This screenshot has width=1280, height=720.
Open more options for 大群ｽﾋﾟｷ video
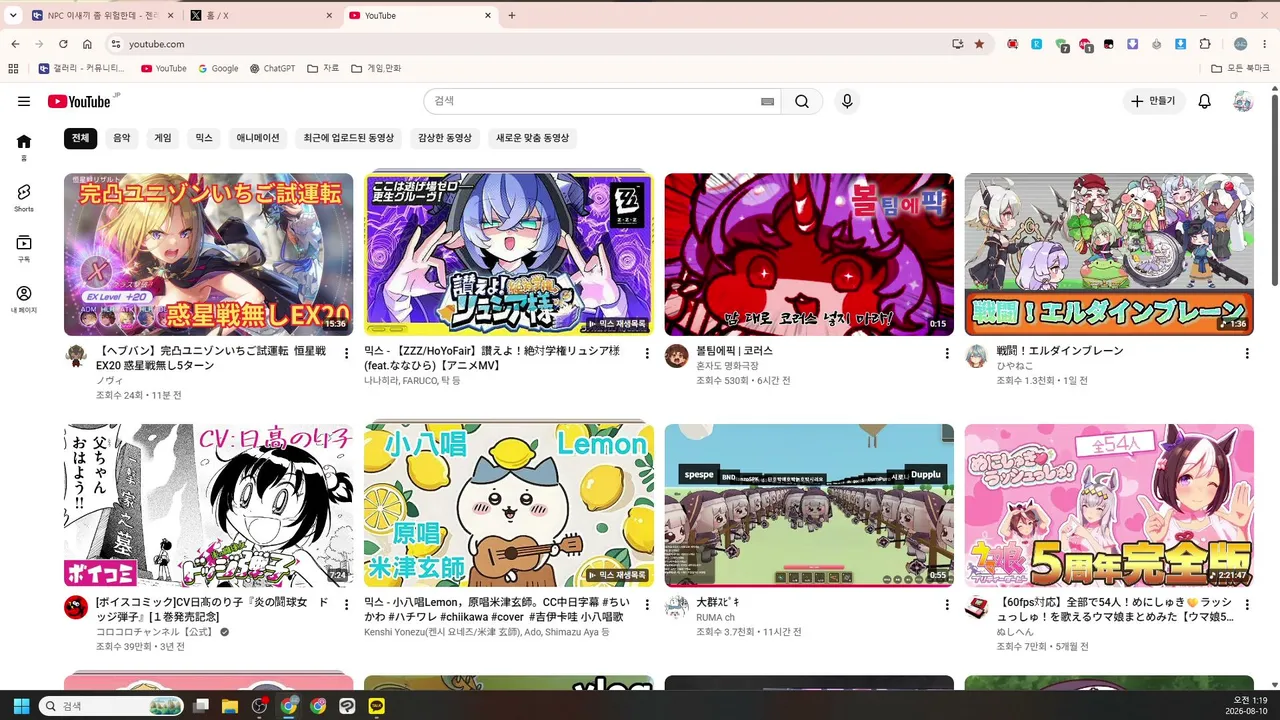click(947, 604)
